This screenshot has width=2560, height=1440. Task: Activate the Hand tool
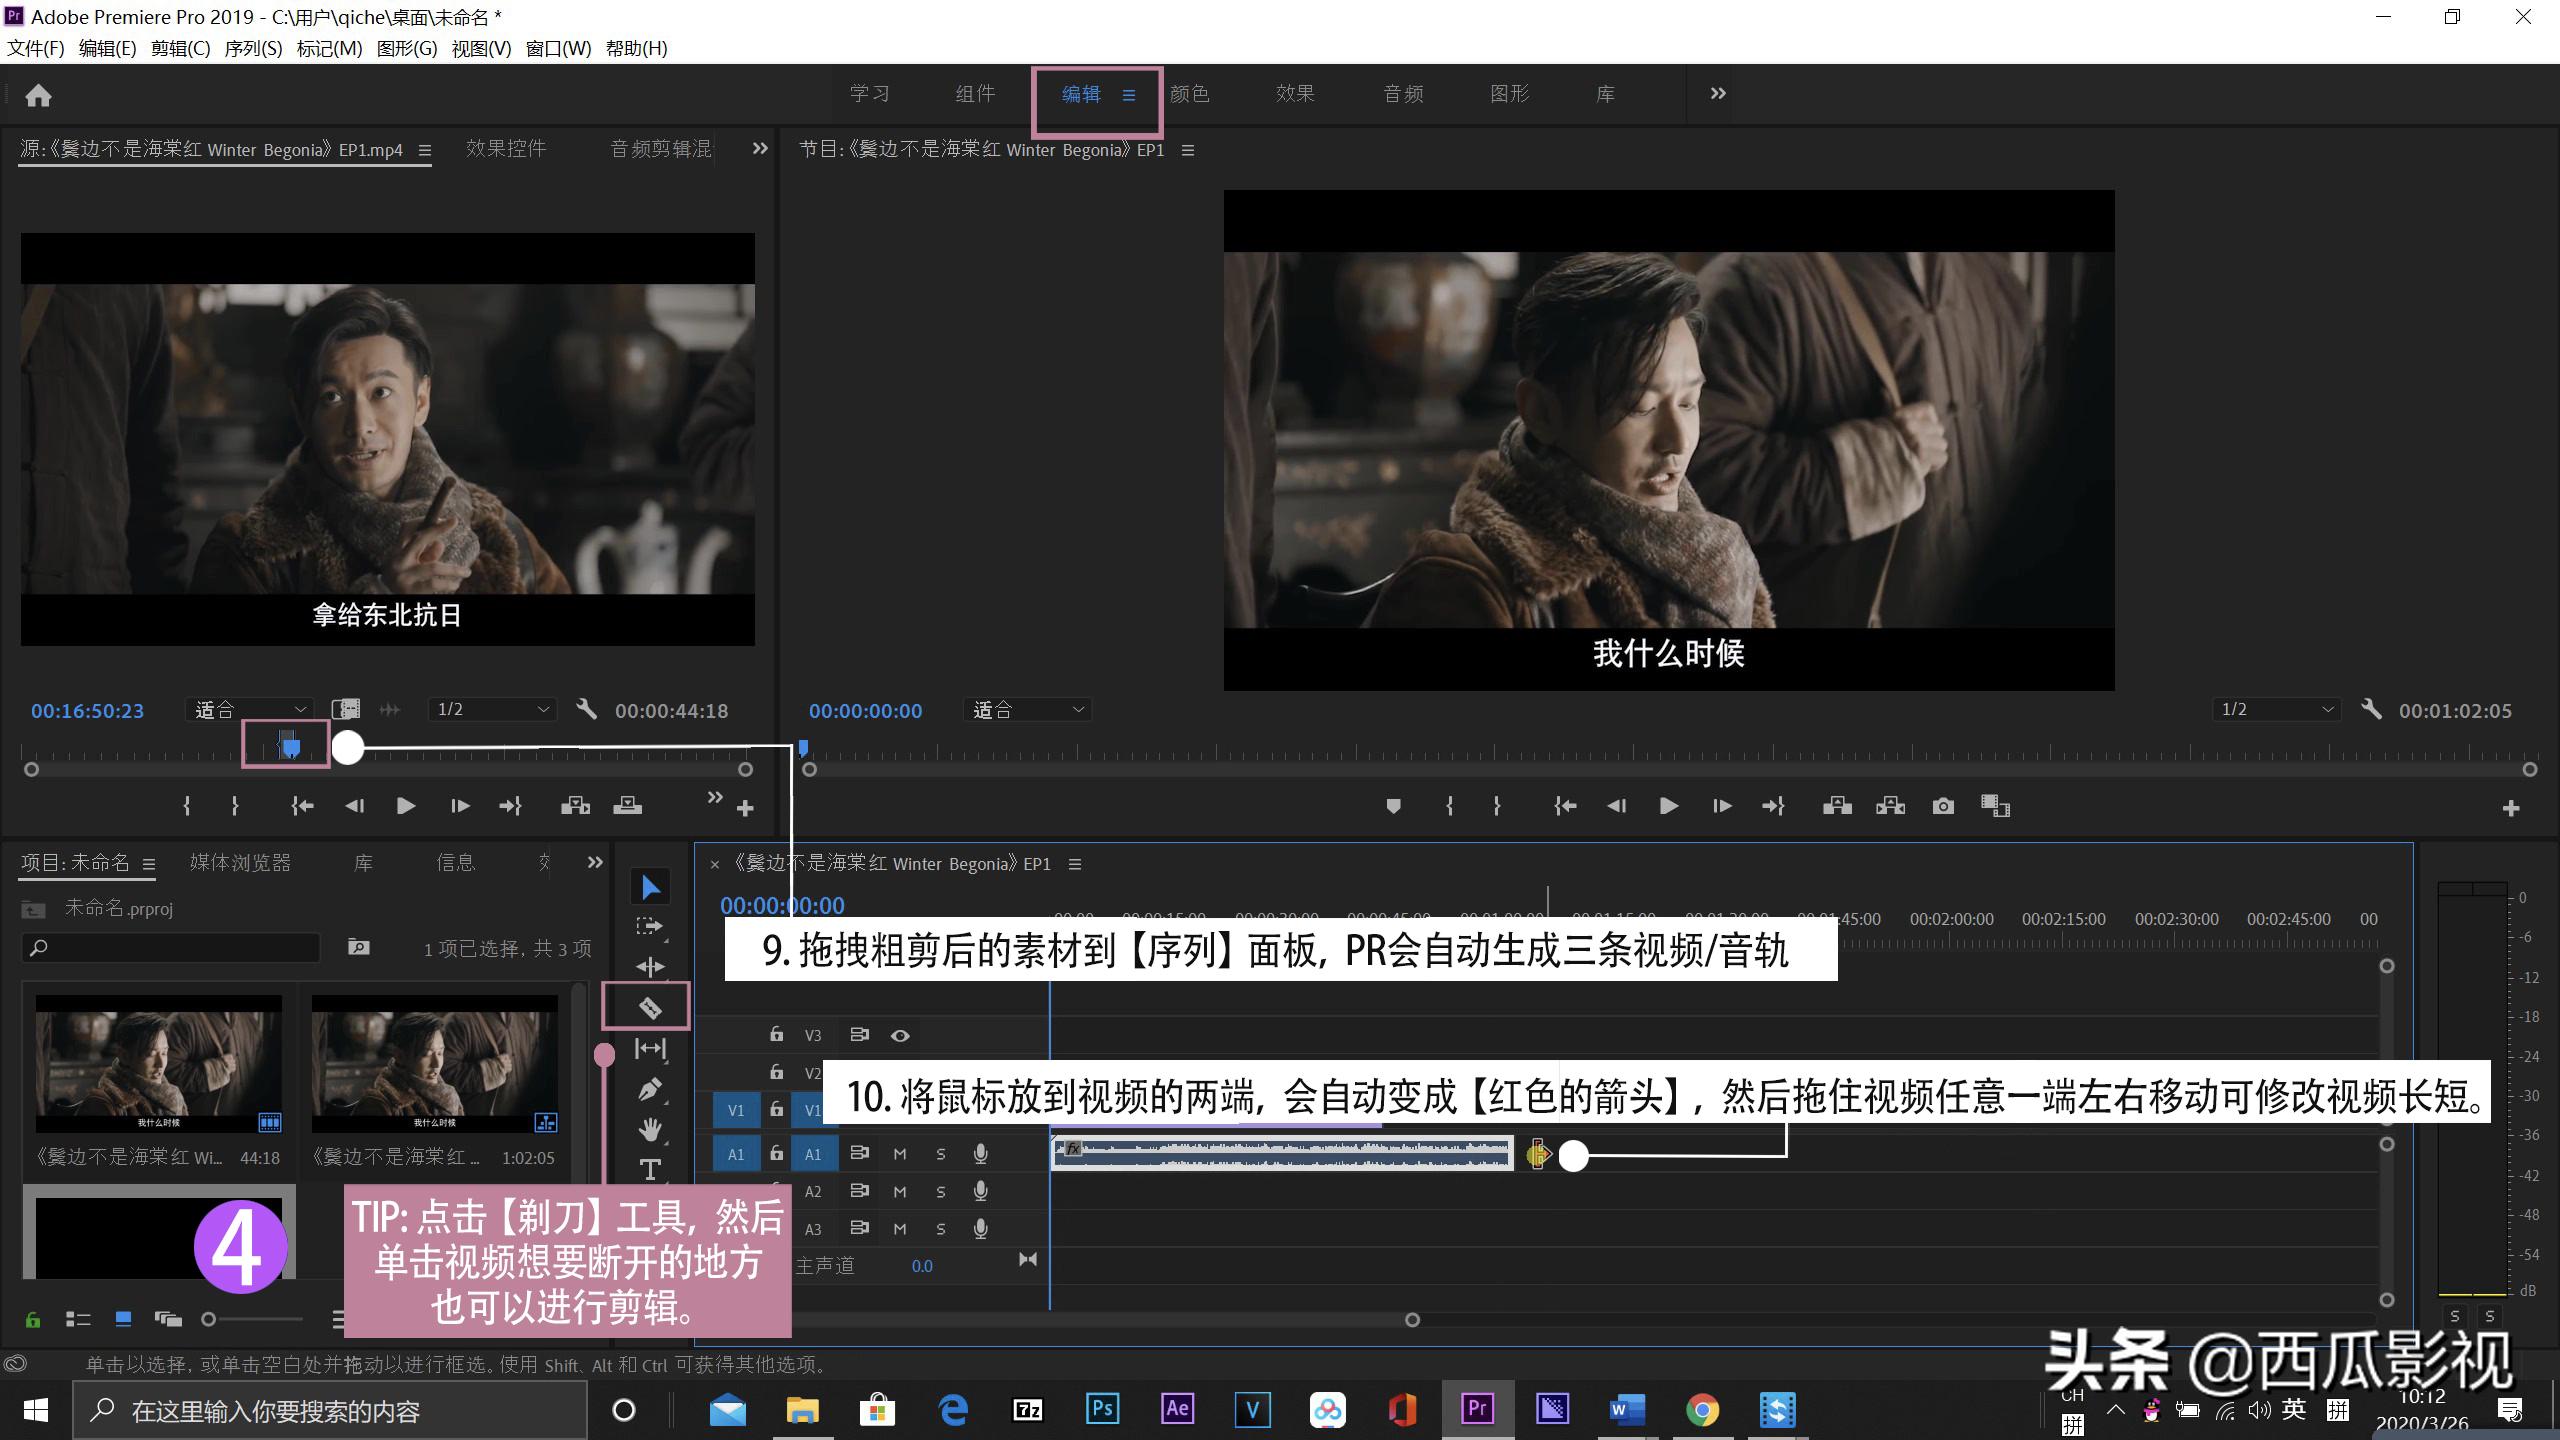point(649,1129)
